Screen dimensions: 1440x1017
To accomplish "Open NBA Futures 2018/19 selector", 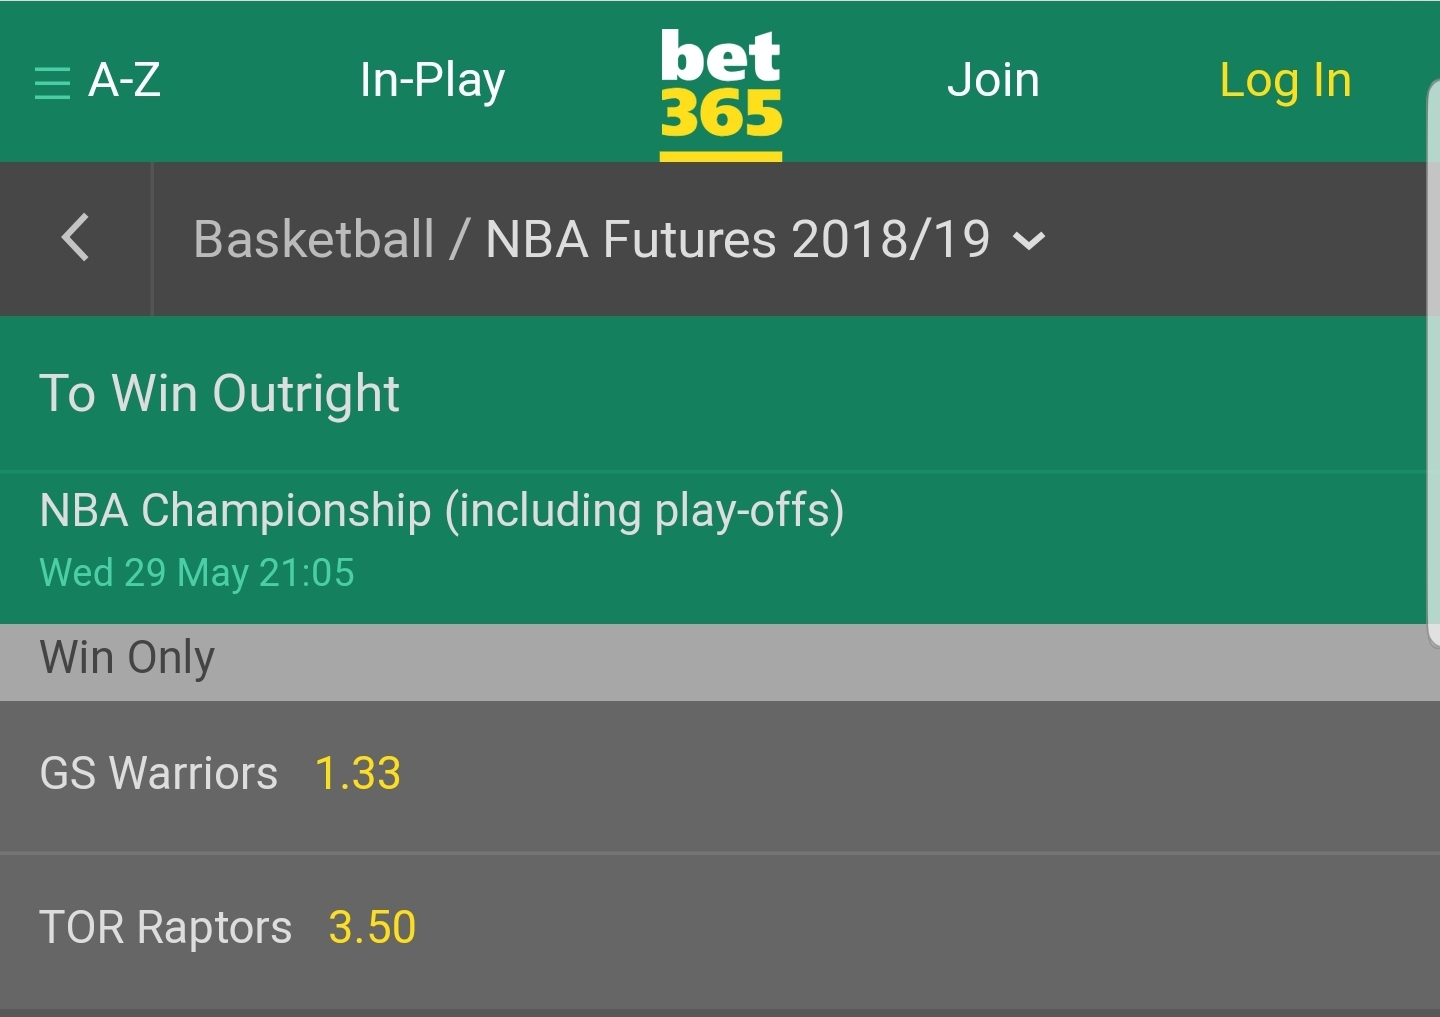I will [737, 240].
